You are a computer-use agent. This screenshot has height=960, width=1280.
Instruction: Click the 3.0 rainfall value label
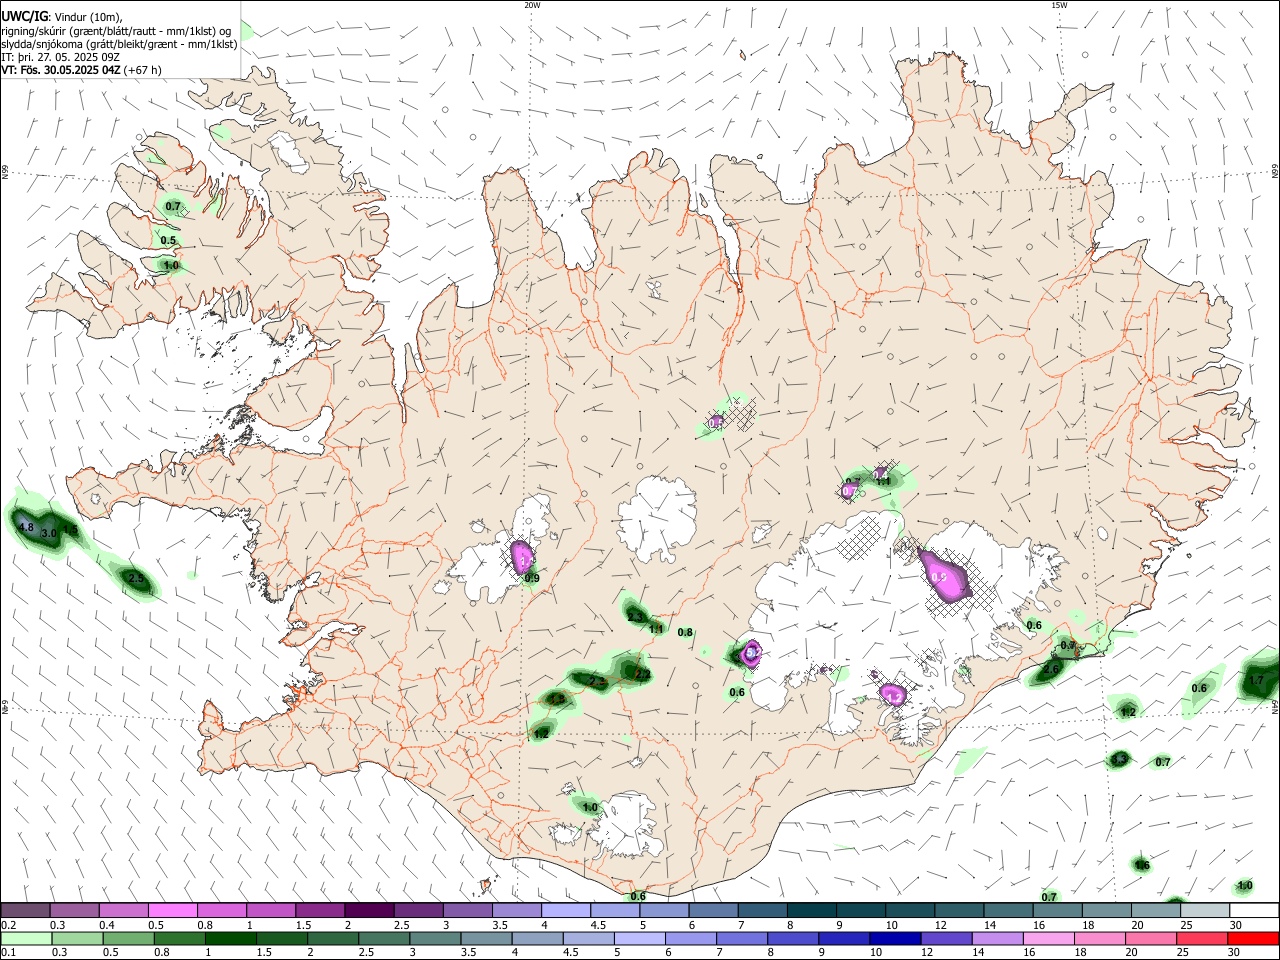48,535
